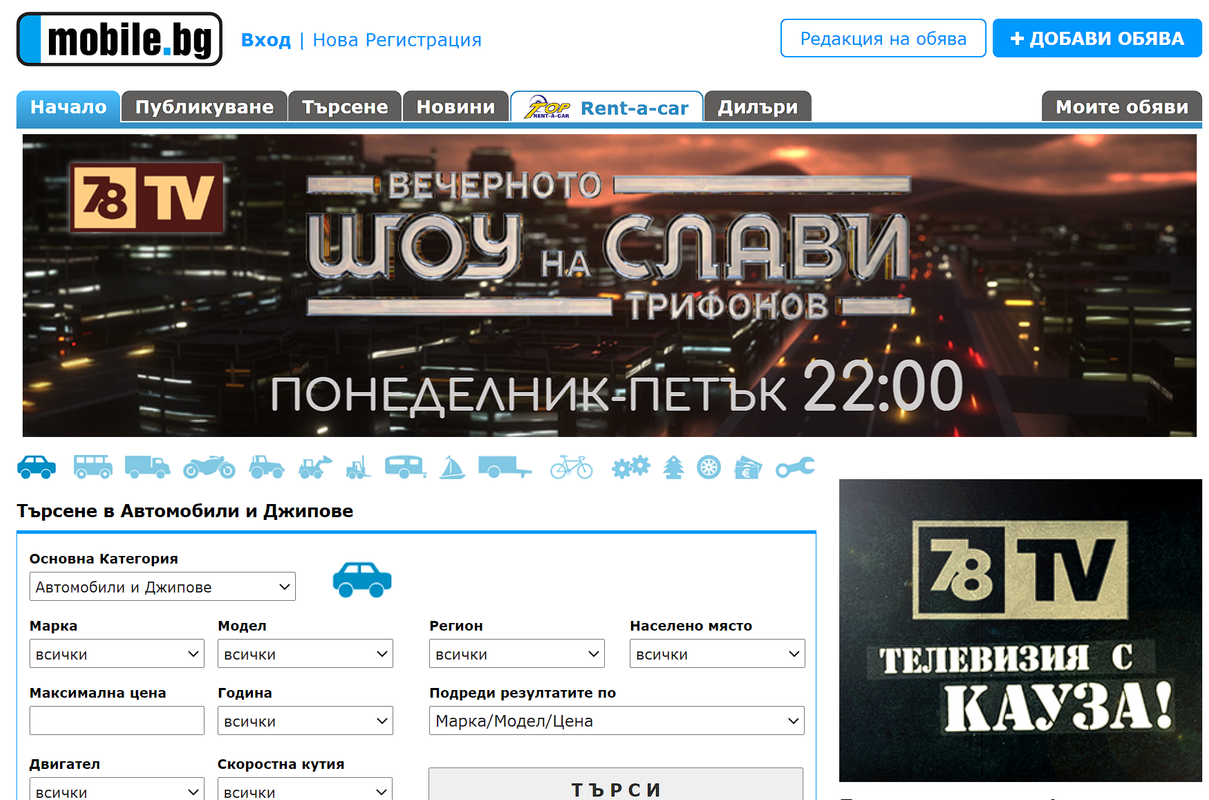
Task: Open the Скоростна кутия dropdown
Action: point(305,791)
